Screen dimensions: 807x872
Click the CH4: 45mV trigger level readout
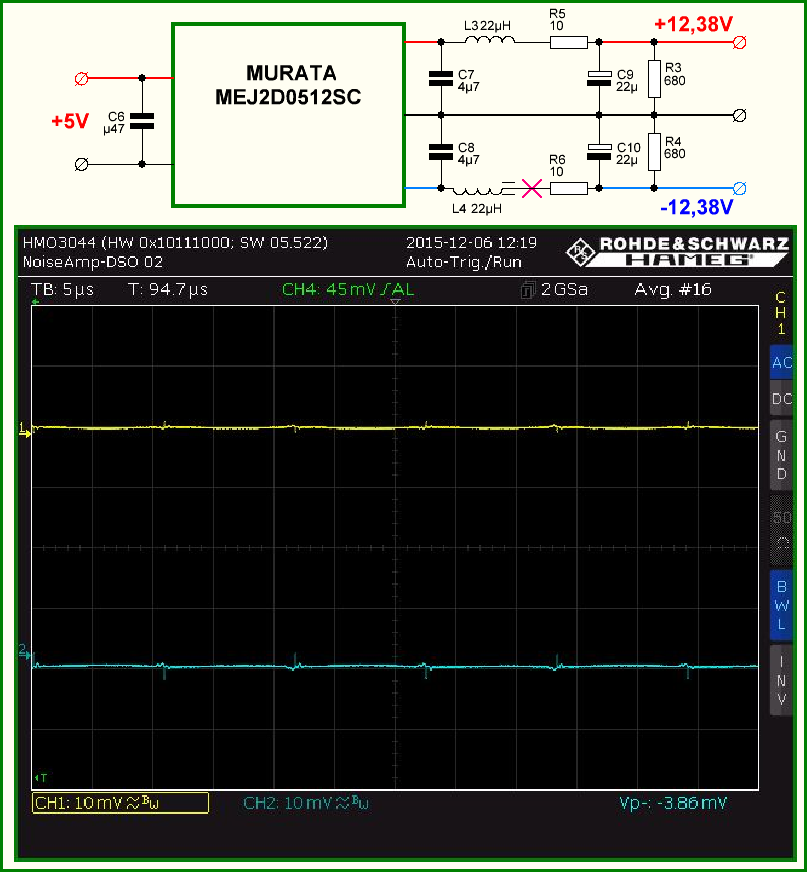[x=348, y=290]
